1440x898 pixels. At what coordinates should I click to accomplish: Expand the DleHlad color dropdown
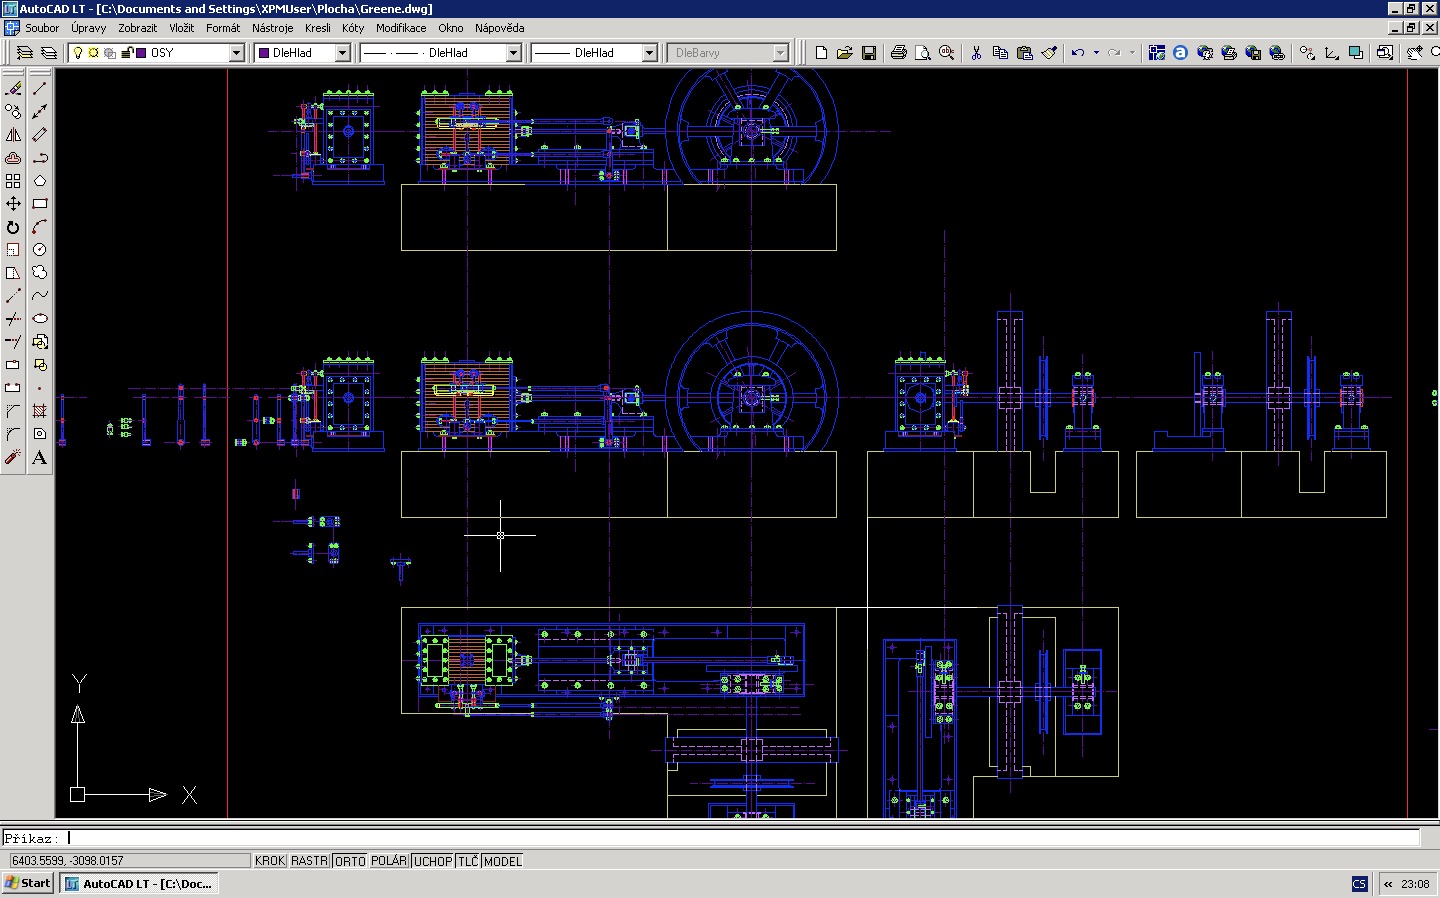pos(342,53)
